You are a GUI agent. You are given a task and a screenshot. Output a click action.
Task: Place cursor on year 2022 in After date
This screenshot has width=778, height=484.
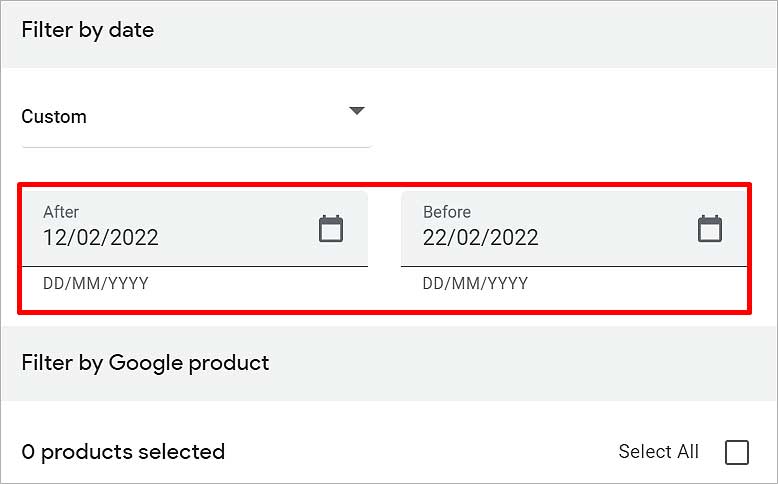click(x=133, y=237)
